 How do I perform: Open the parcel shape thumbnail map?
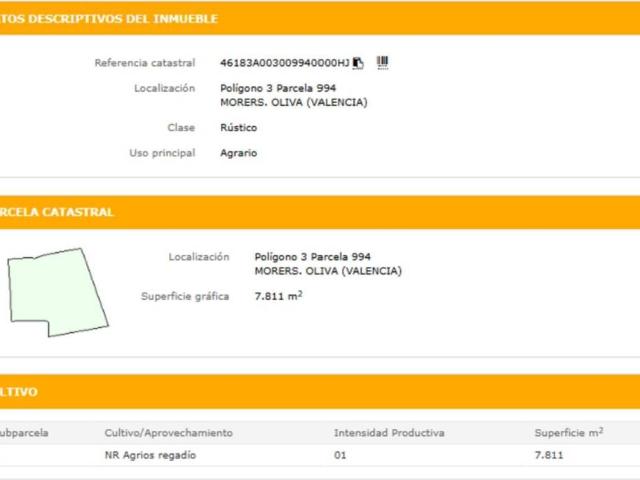[x=58, y=292]
